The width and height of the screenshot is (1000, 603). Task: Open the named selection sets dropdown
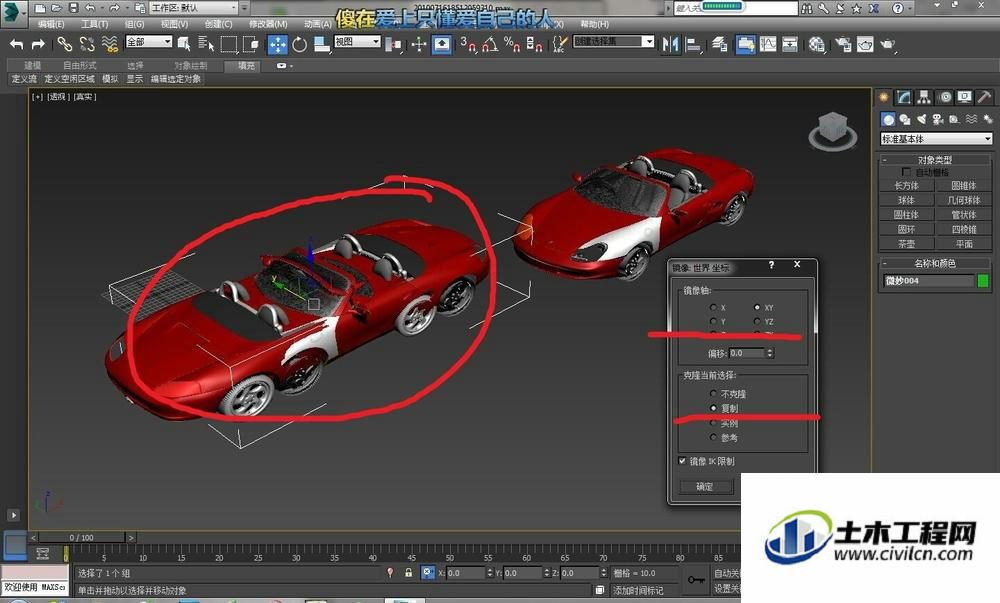click(x=614, y=42)
